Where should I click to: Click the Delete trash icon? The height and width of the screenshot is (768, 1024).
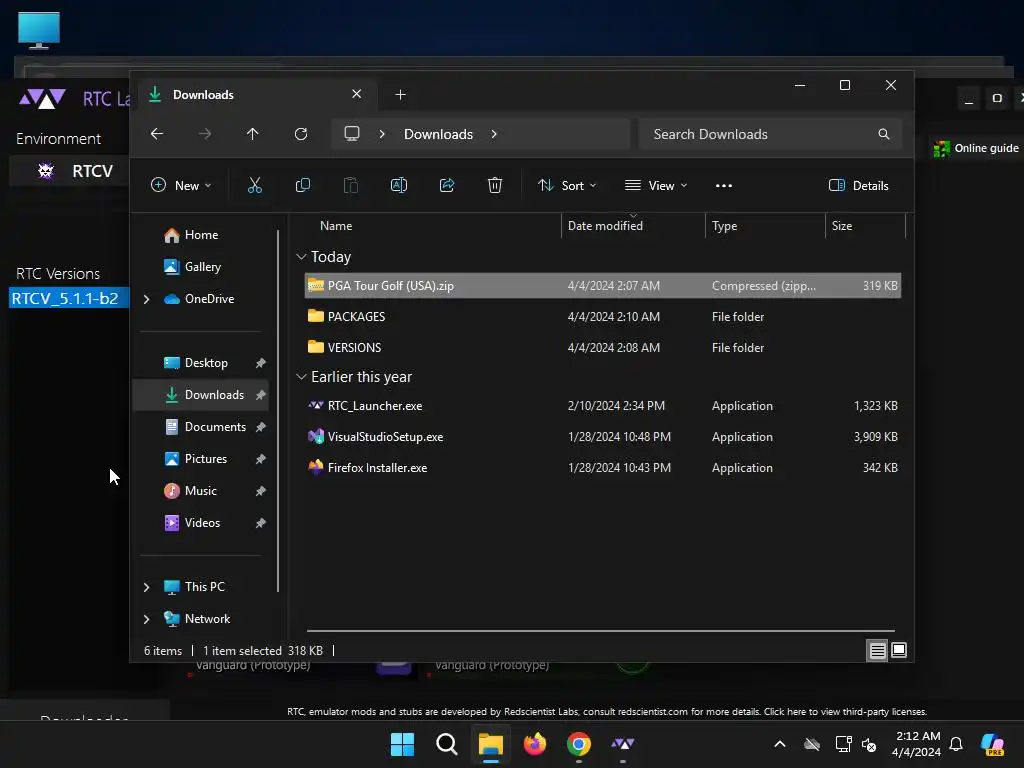pyautogui.click(x=495, y=185)
